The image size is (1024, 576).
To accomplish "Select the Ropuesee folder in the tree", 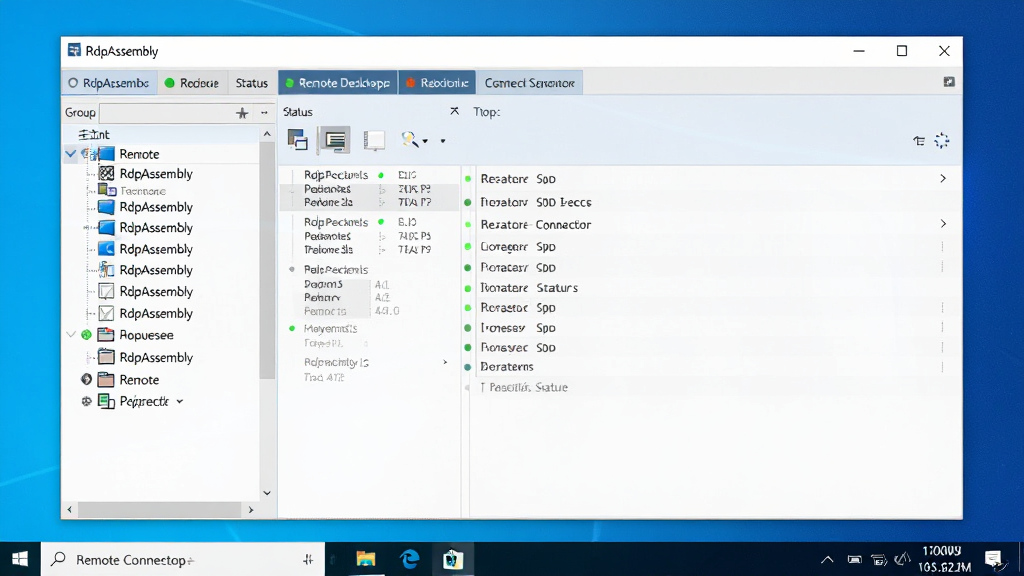I will click(x=146, y=335).
